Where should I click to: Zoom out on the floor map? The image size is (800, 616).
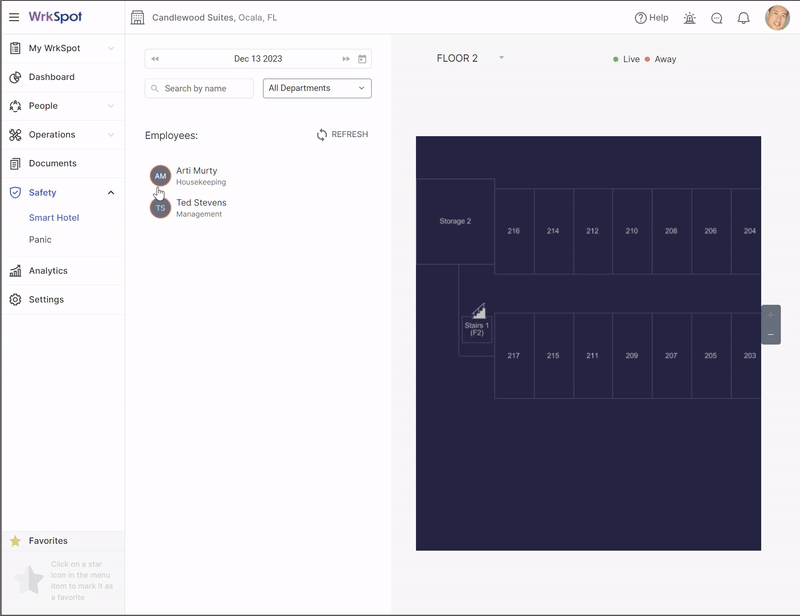(x=770, y=334)
